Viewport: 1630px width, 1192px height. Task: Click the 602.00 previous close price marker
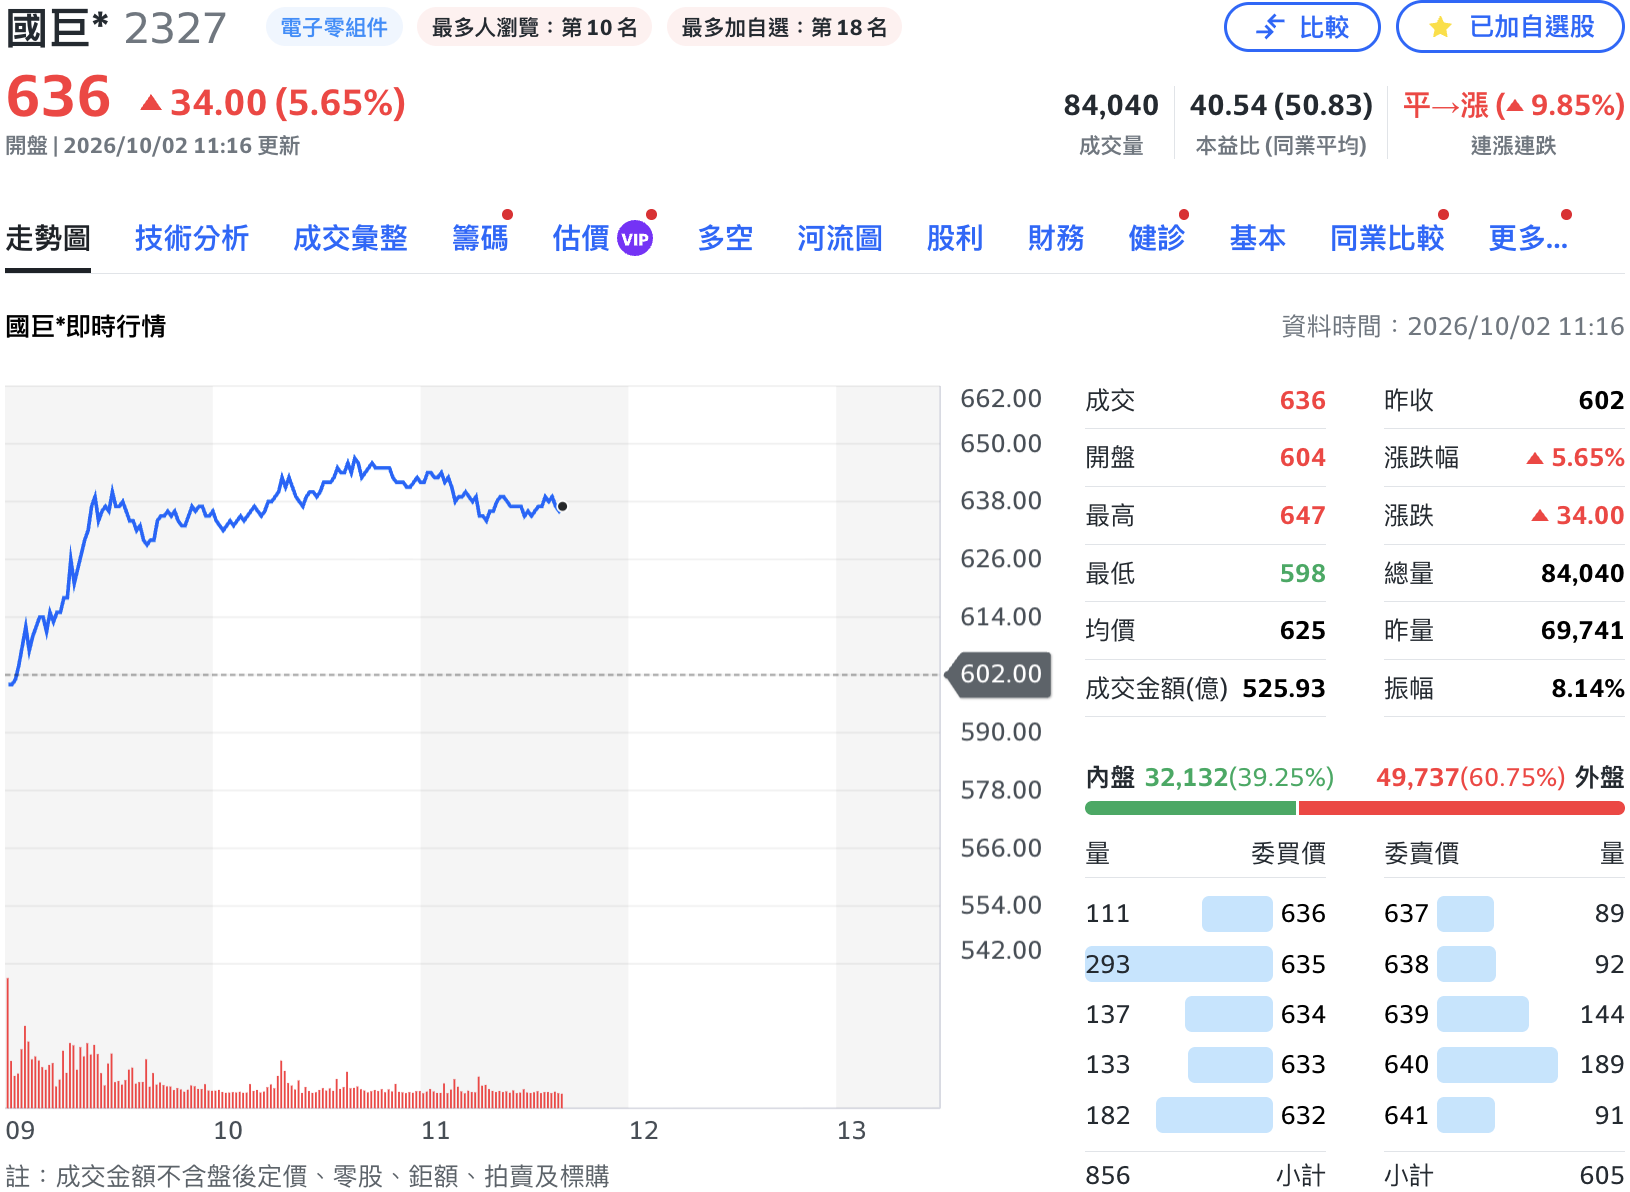(x=999, y=674)
